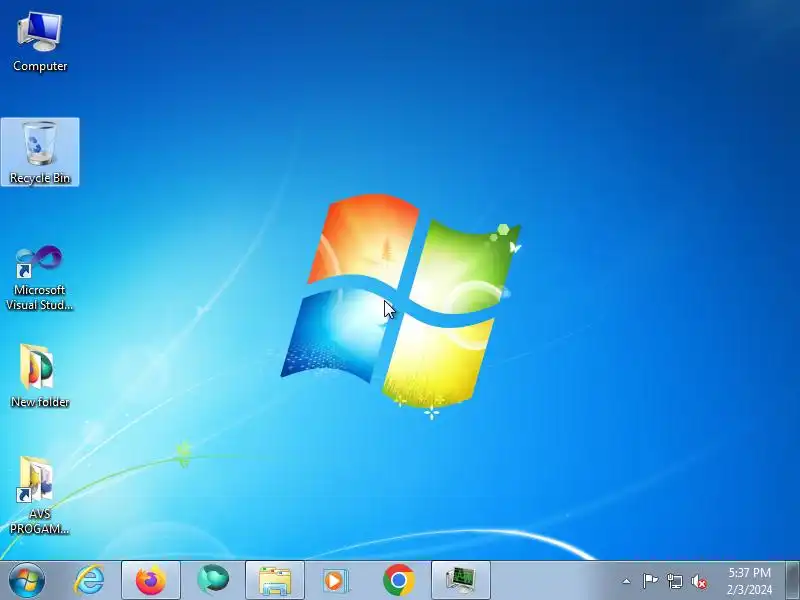This screenshot has width=800, height=600.
Task: Open the network status tray icon
Action: 674,581
